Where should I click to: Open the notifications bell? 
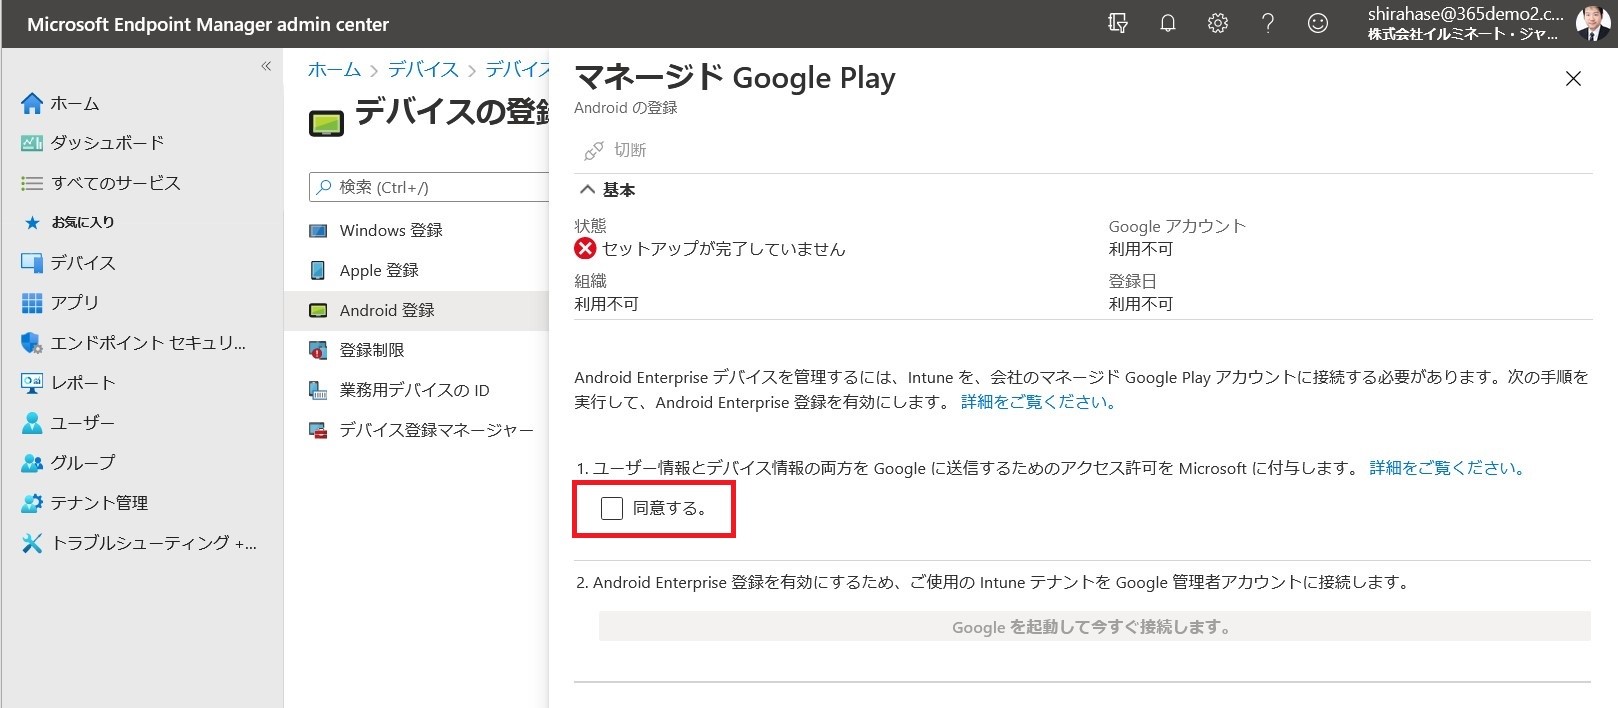(x=1168, y=23)
